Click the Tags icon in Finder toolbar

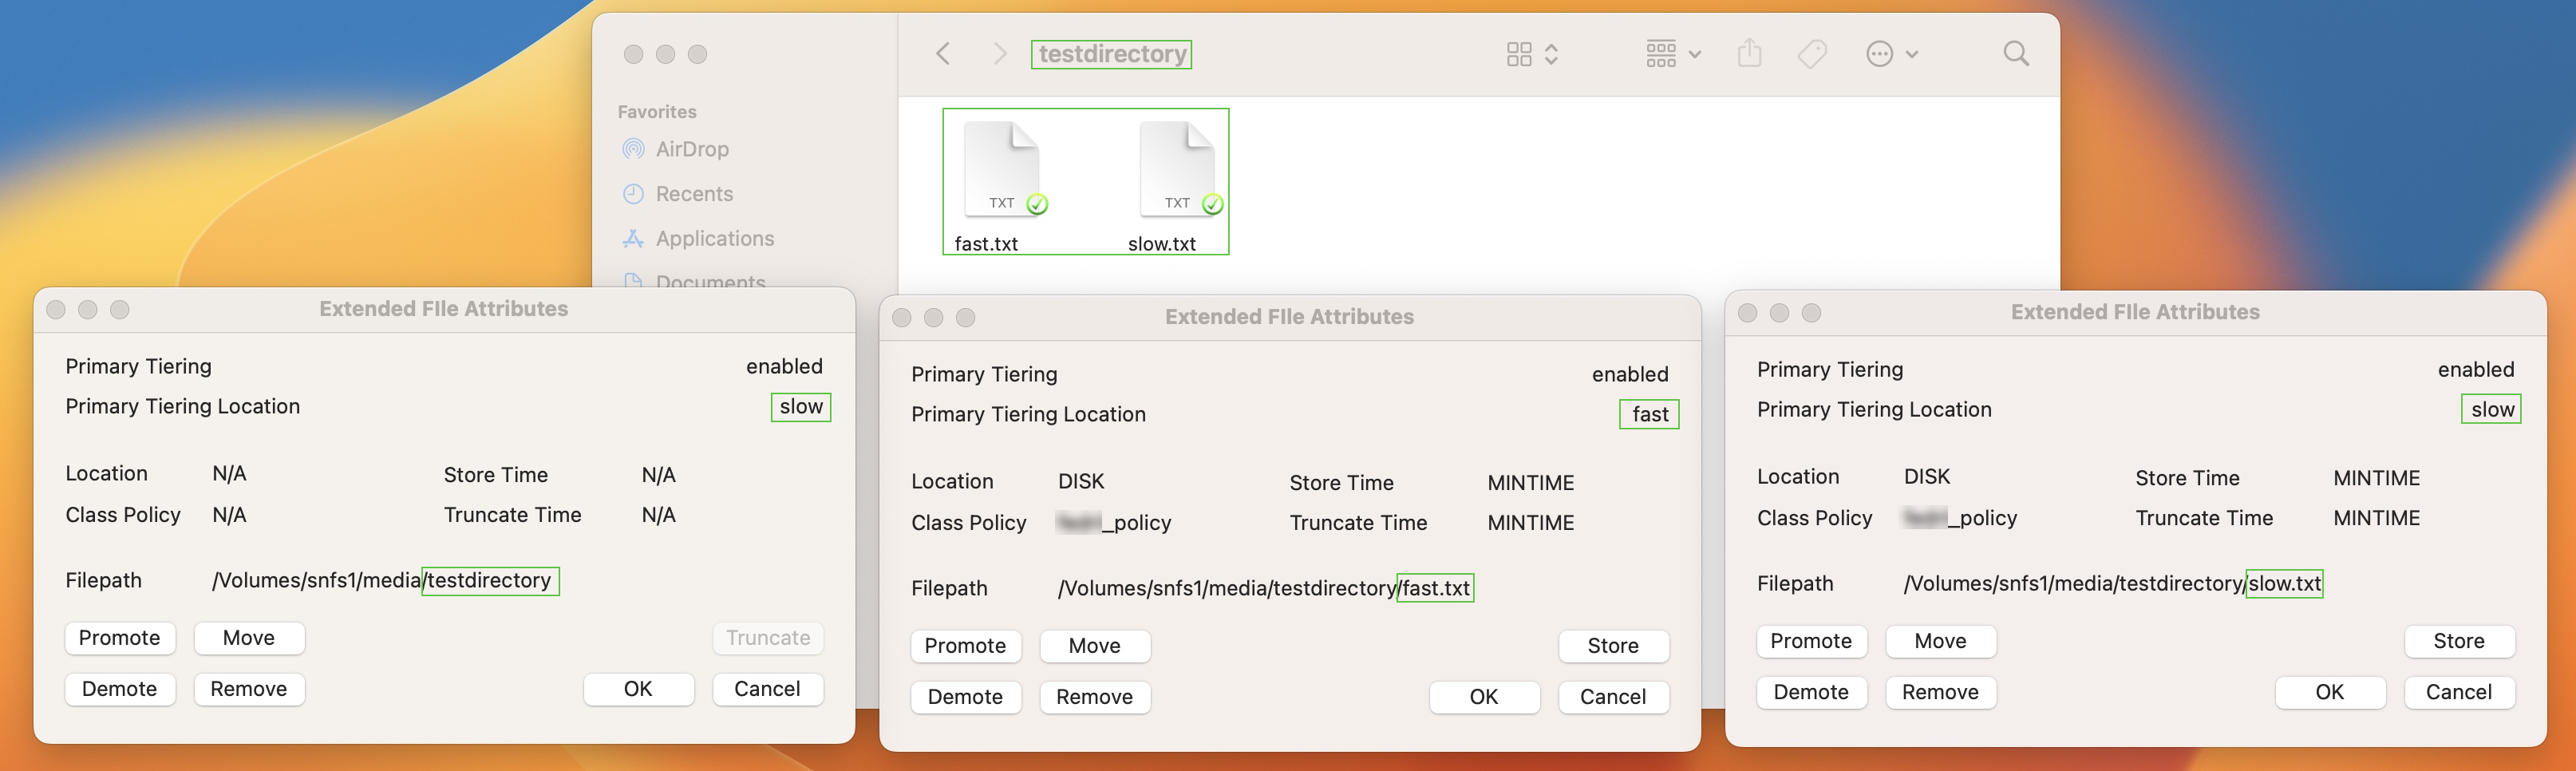[1811, 54]
